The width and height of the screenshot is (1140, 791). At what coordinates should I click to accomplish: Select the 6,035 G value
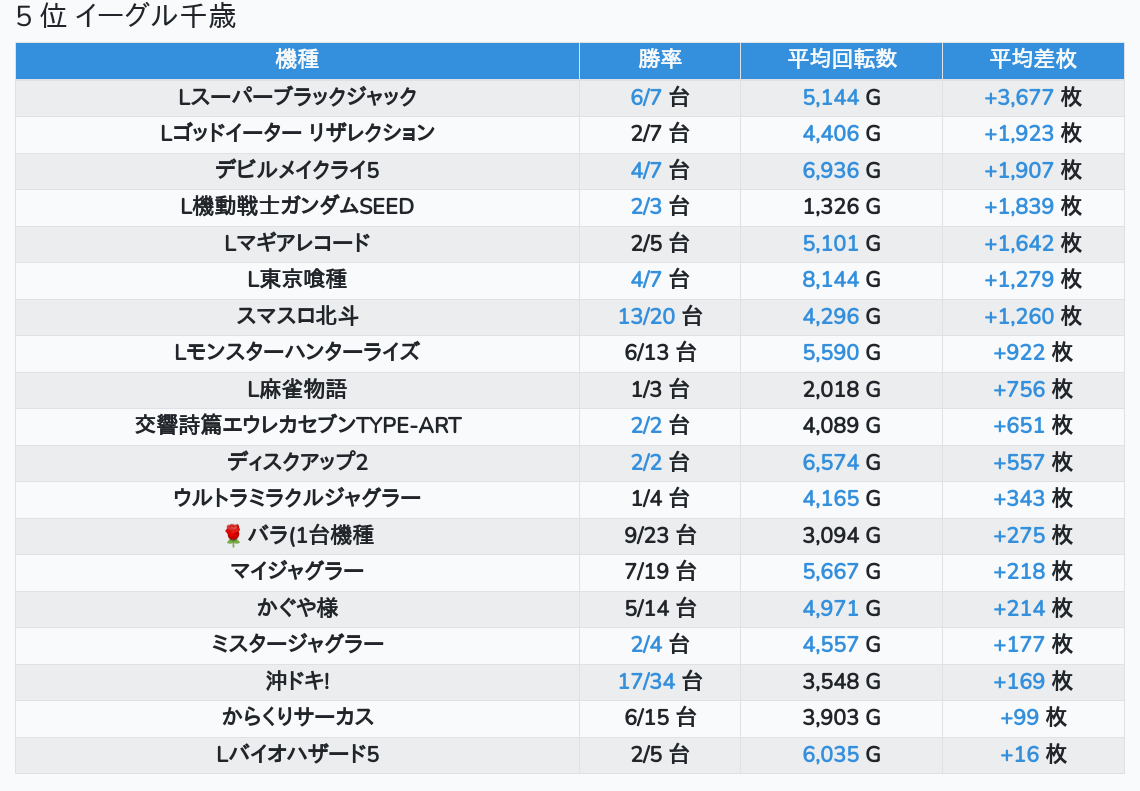click(x=841, y=755)
